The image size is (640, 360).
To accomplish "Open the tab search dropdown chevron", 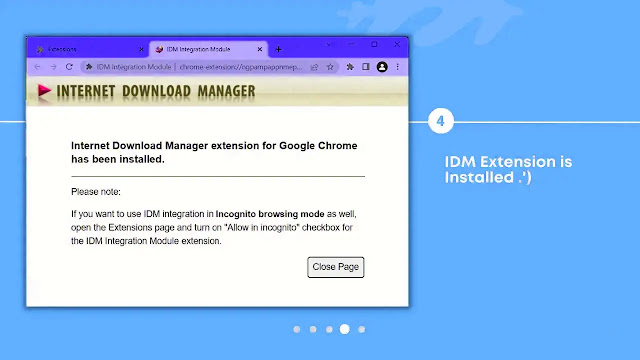I will (329, 44).
